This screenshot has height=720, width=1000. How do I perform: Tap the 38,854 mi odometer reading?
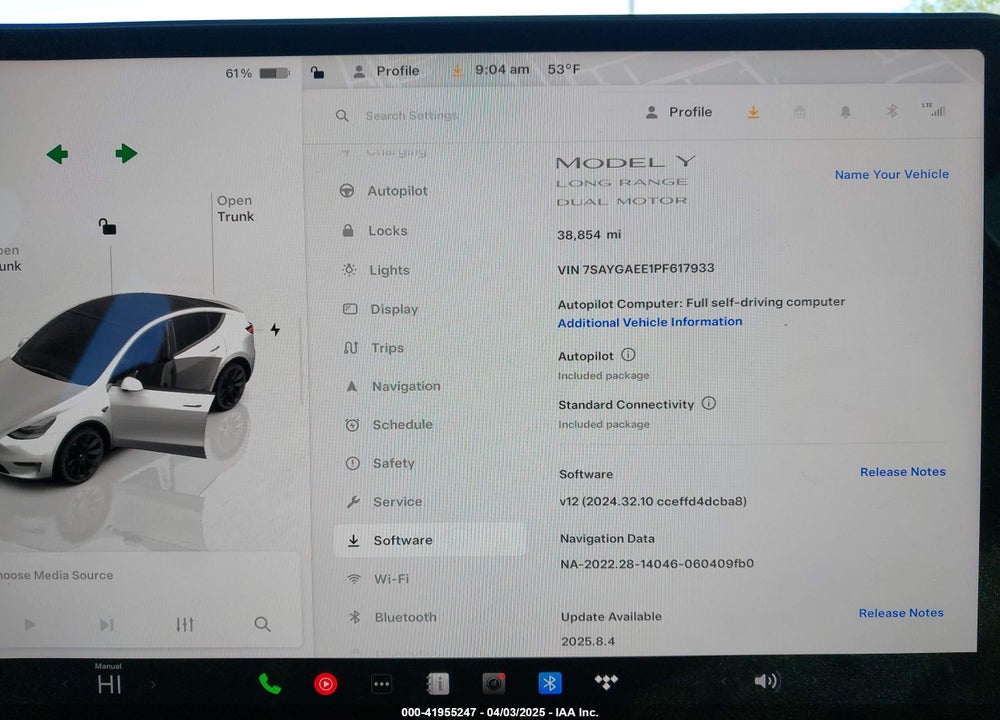click(589, 235)
